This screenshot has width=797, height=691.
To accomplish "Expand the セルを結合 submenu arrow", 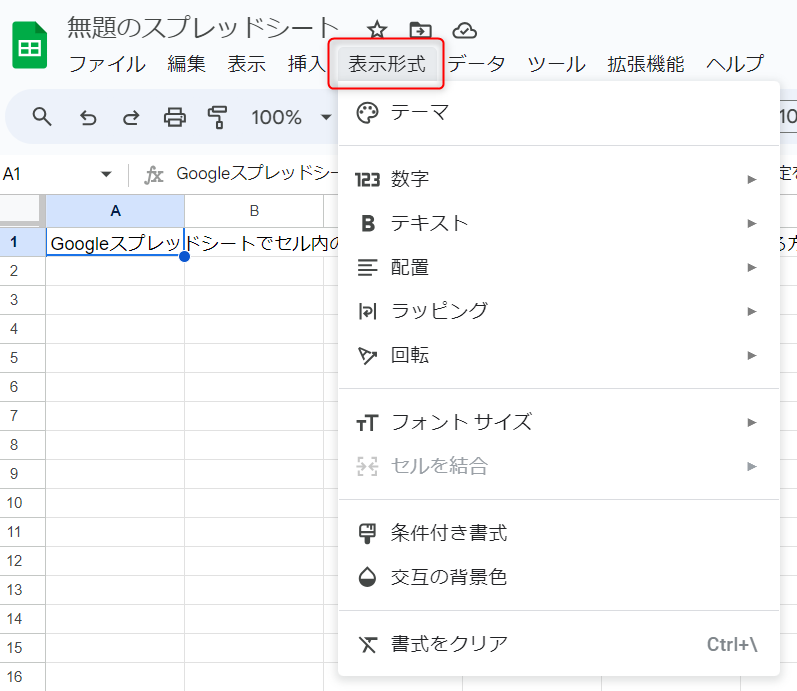I will [x=752, y=466].
